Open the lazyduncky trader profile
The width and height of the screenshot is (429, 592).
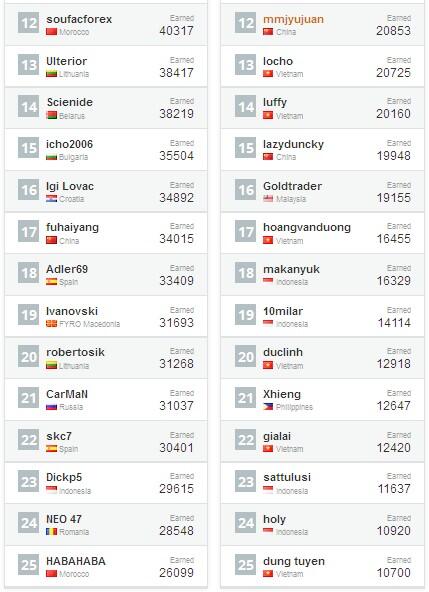[293, 144]
